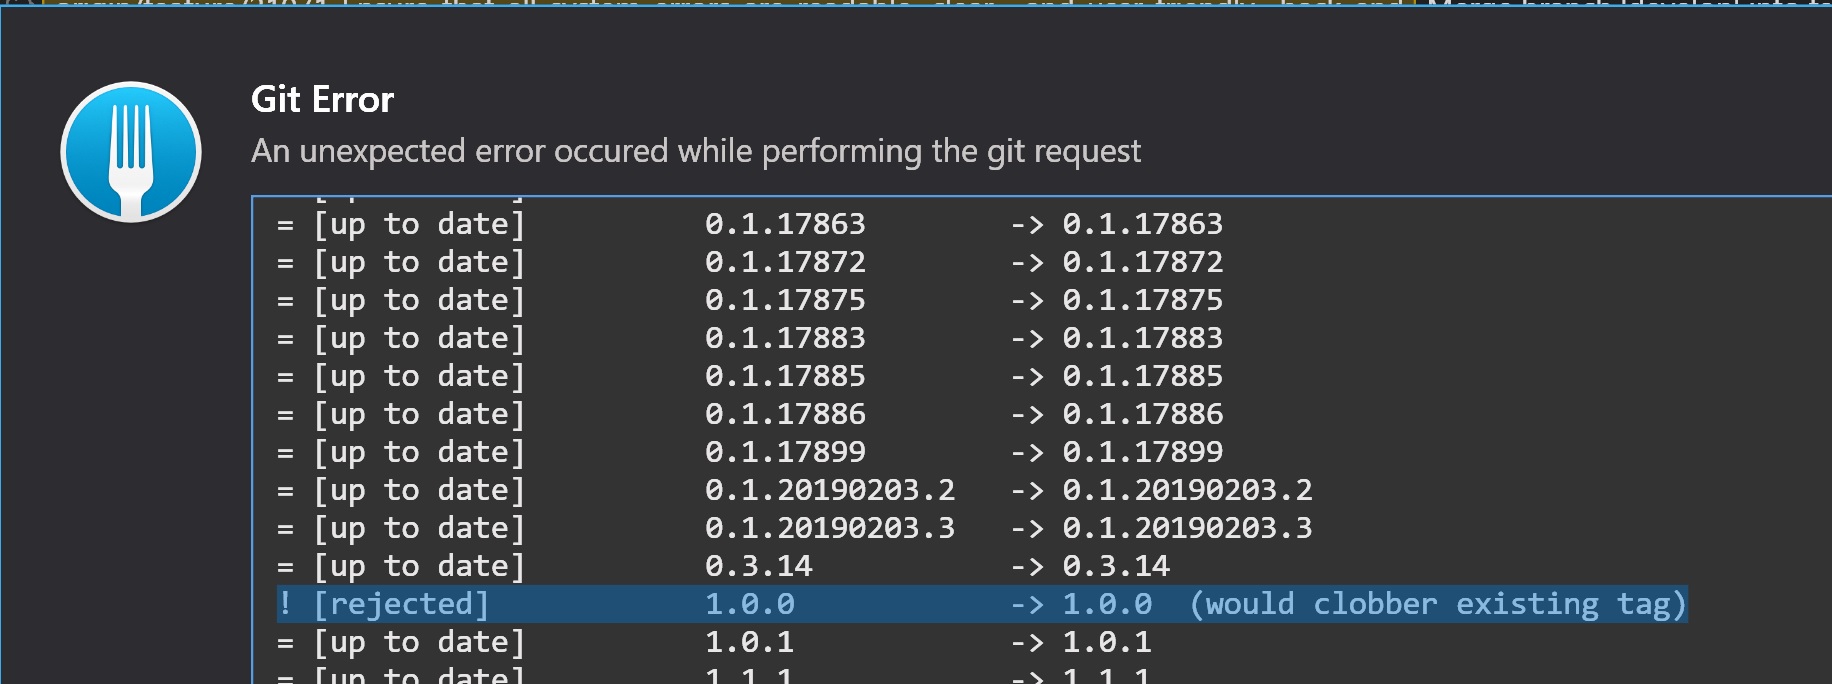Expand the partially visible 1.1.1 log row

point(700,676)
